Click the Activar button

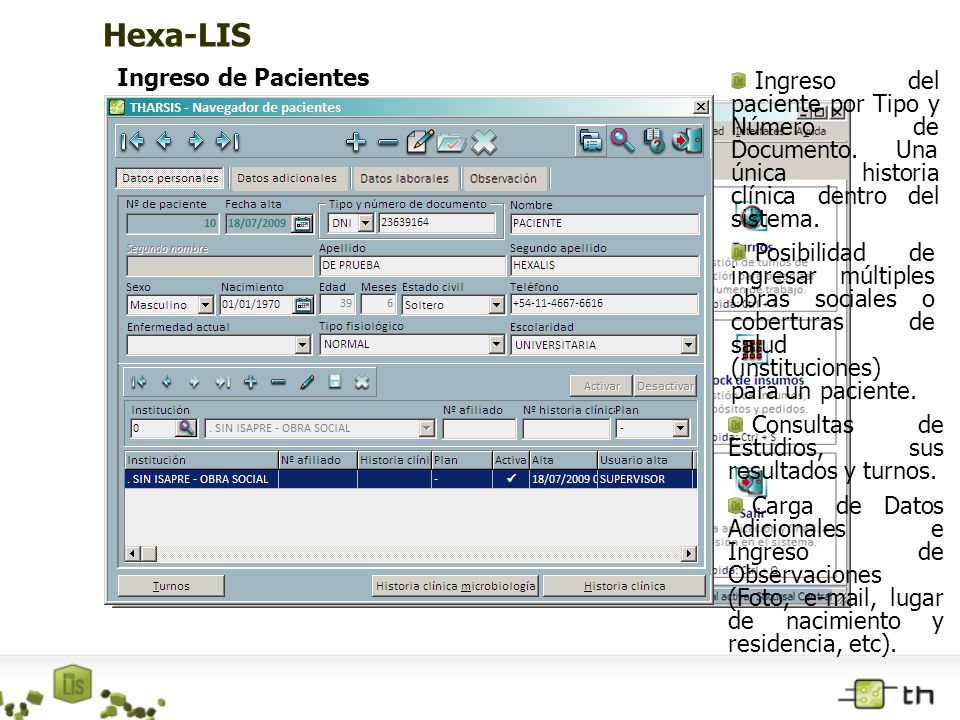click(601, 386)
